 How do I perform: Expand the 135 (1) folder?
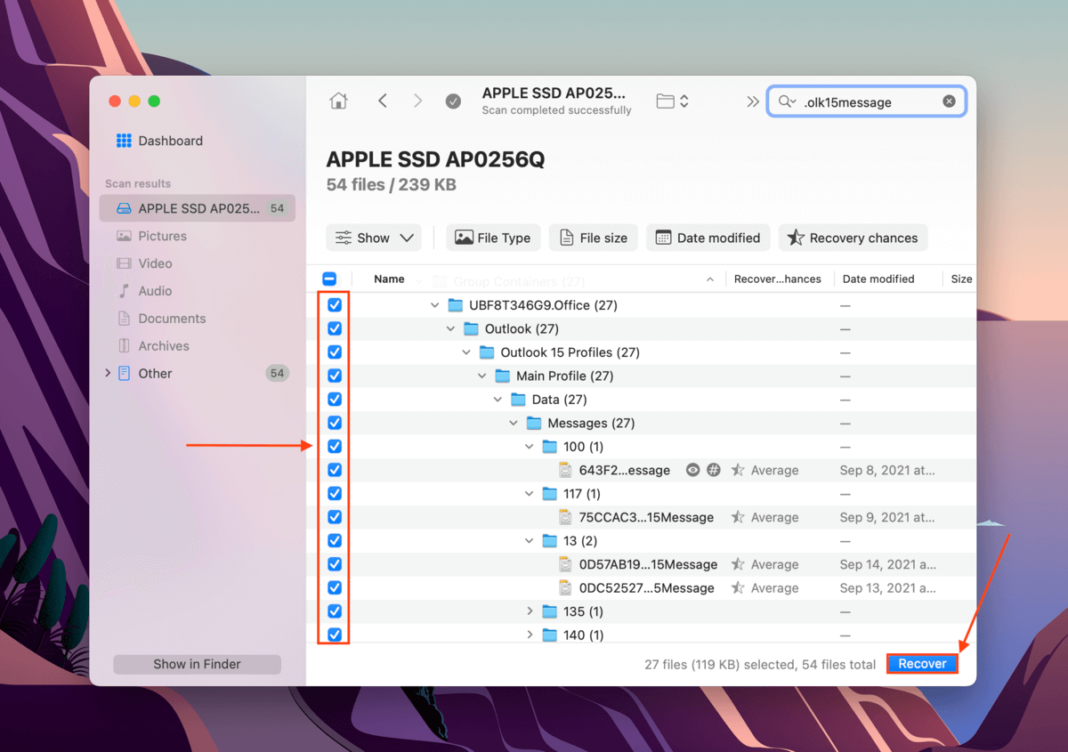[530, 611]
